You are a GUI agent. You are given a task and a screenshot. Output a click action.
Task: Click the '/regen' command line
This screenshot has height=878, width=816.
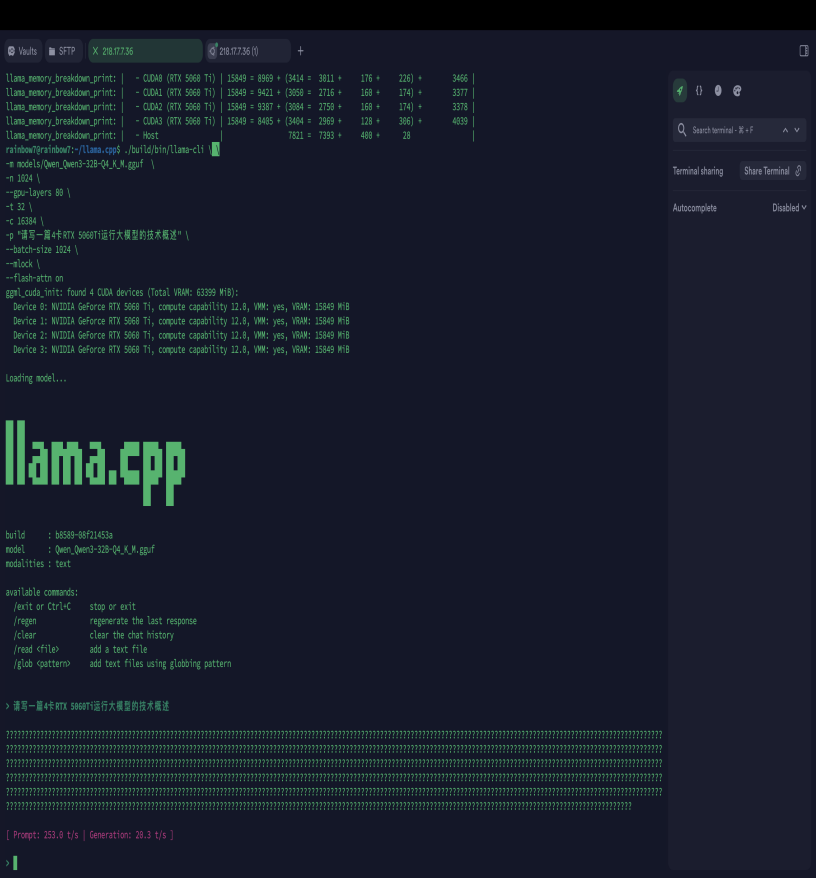point(105,620)
